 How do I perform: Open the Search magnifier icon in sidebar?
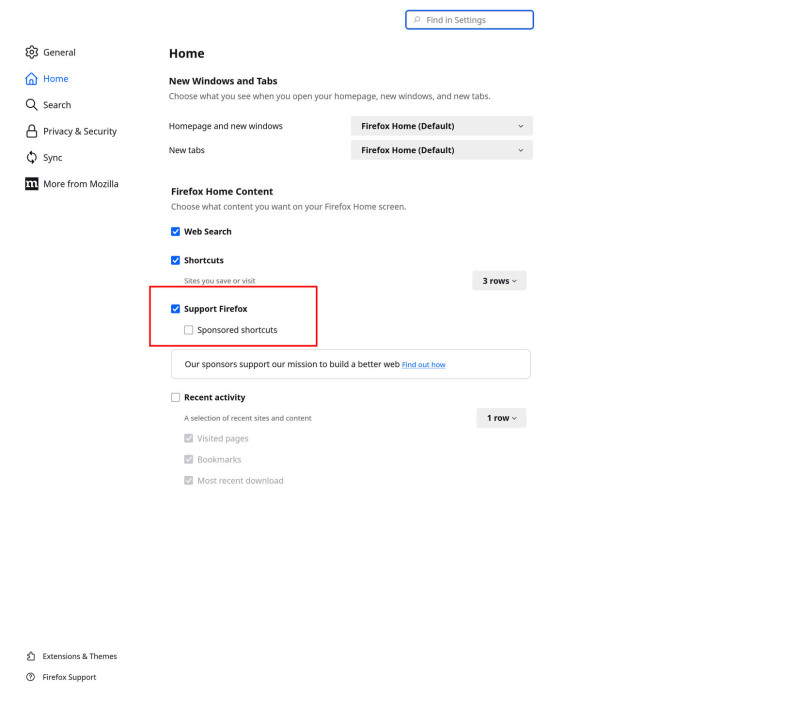(32, 105)
